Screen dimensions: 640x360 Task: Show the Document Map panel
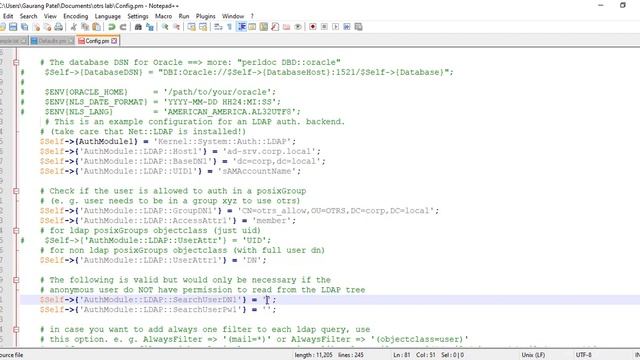(x=264, y=27)
